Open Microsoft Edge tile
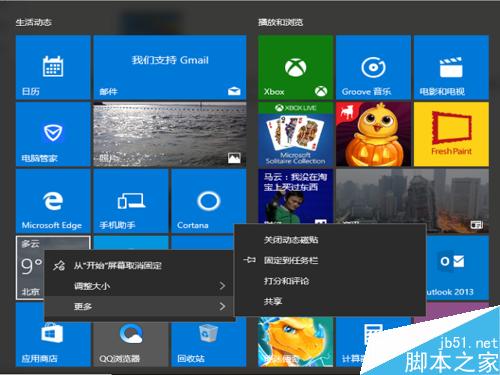Image resolution: width=500 pixels, height=375 pixels. pyautogui.click(x=53, y=201)
